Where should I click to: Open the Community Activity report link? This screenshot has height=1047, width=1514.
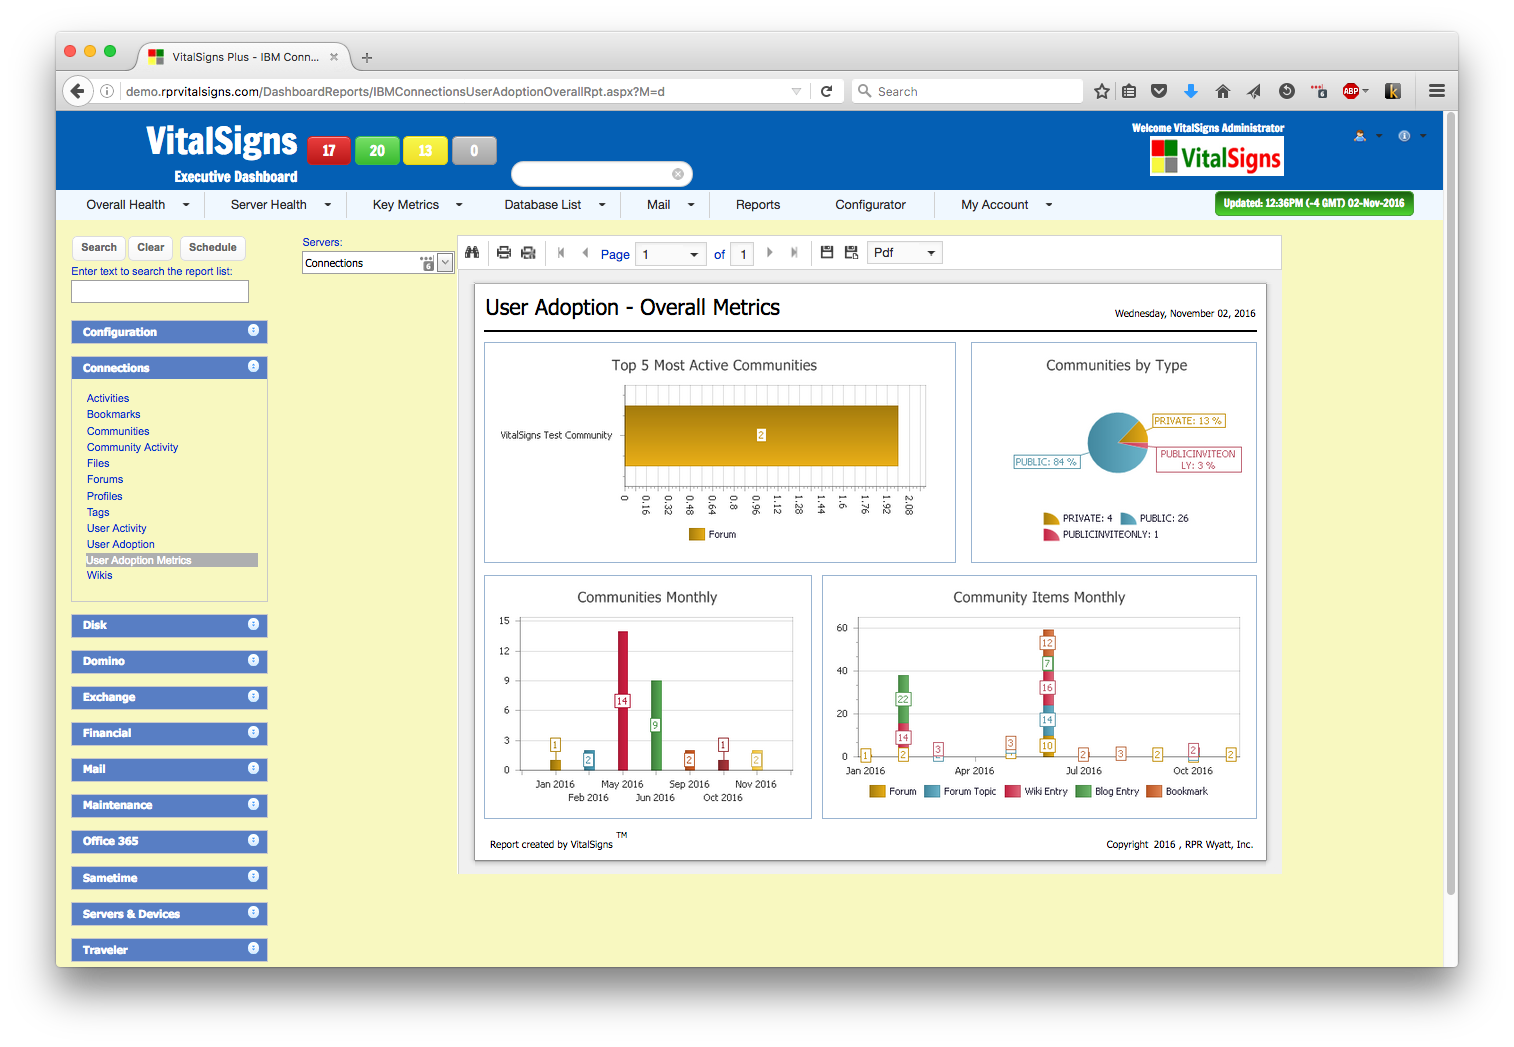coord(132,447)
